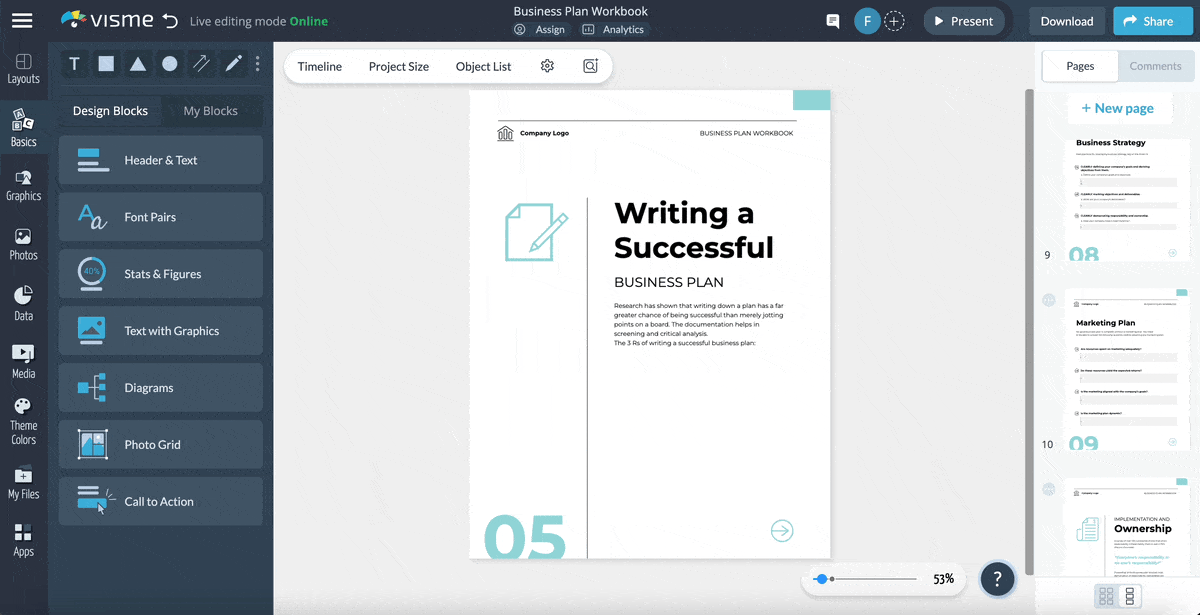Screen dimensions: 1200x615
Task: Open the Graphics panel in the sidebar
Action: coord(24,184)
